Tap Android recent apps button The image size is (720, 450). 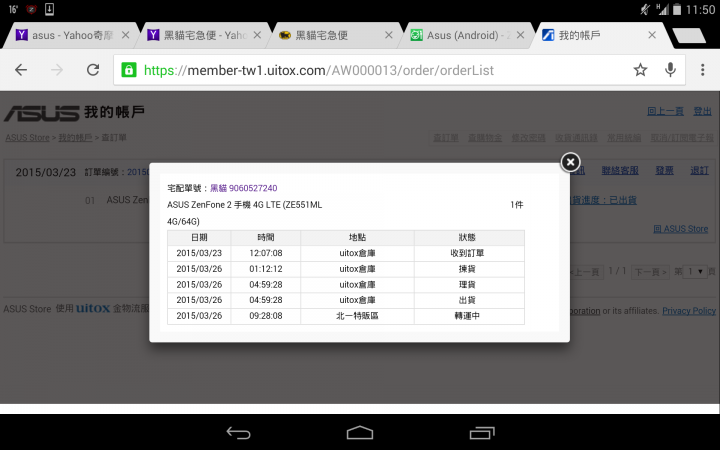482,433
